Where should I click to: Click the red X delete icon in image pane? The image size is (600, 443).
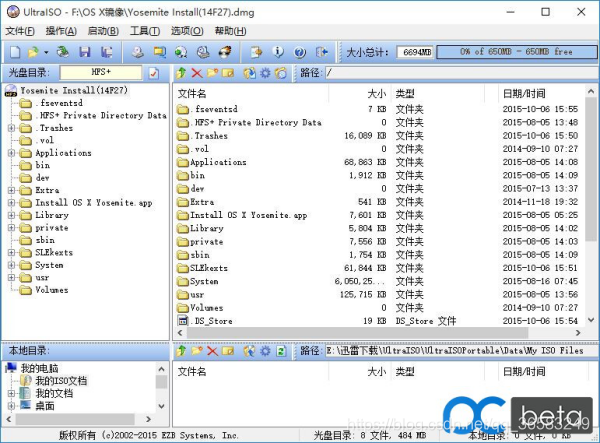pos(197,73)
